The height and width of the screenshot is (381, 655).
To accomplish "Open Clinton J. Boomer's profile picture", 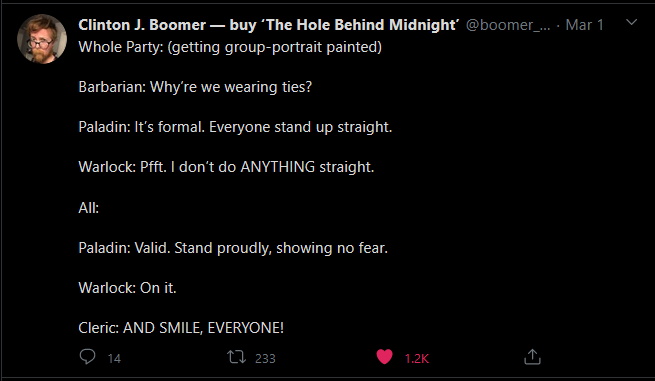I will click(x=42, y=39).
